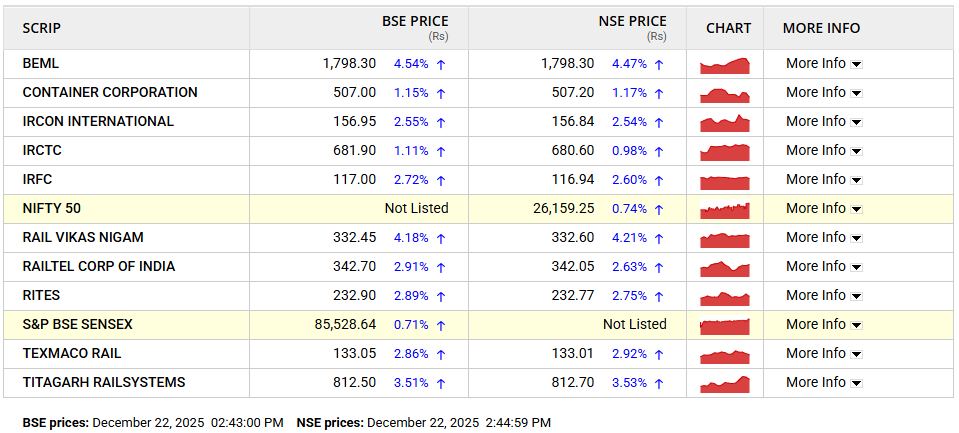
Task: Expand More Info for BEML
Action: 824,64
